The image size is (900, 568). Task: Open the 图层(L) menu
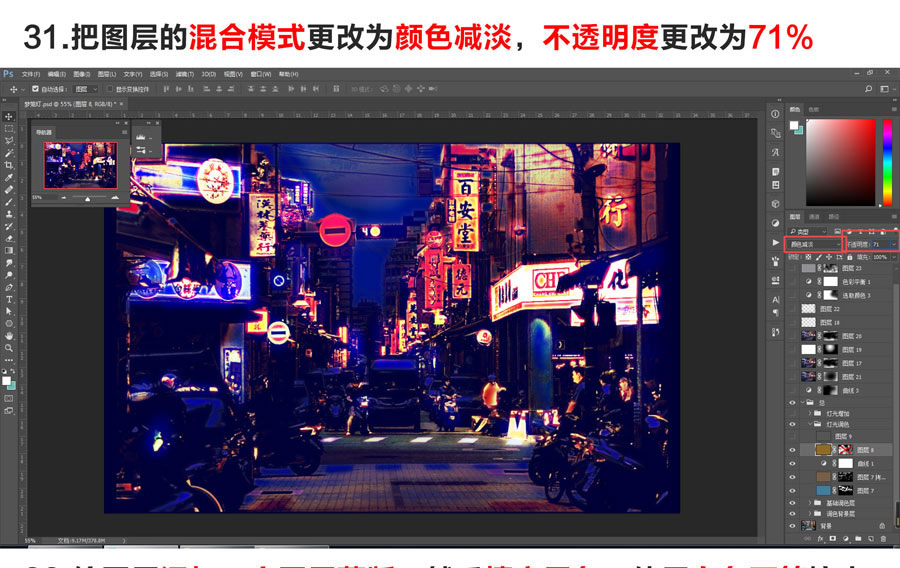107,74
